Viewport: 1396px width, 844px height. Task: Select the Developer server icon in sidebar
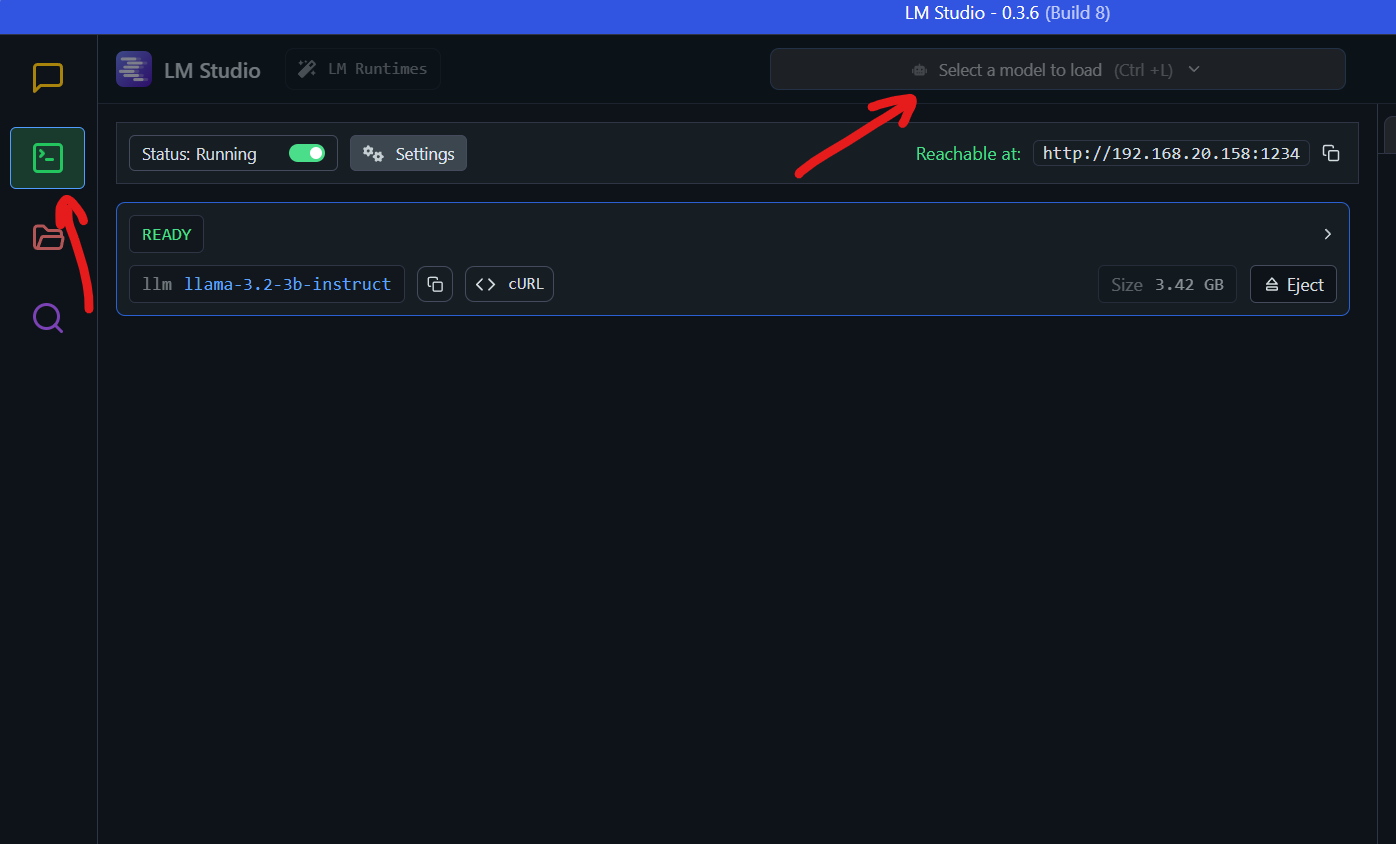click(x=47, y=157)
